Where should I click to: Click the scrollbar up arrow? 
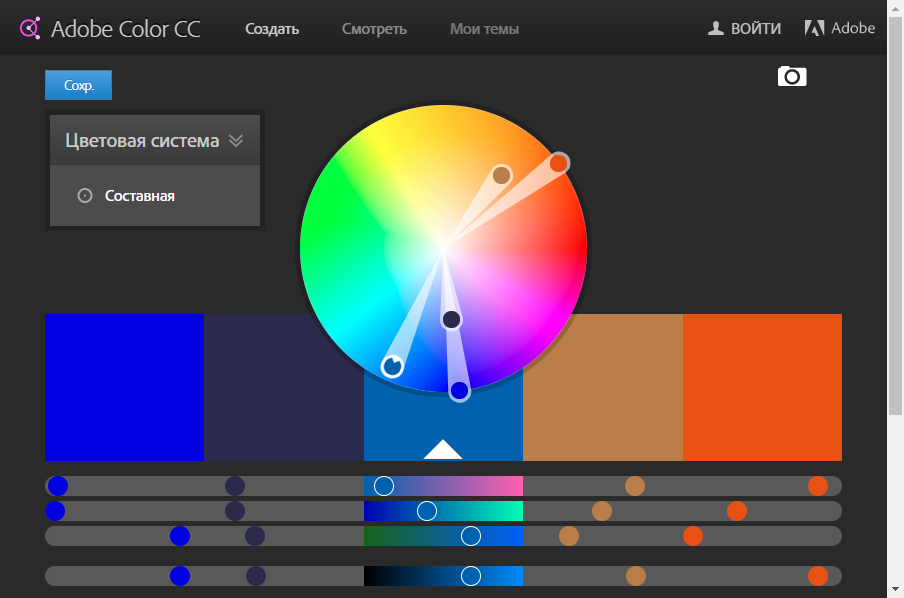[895, 7]
